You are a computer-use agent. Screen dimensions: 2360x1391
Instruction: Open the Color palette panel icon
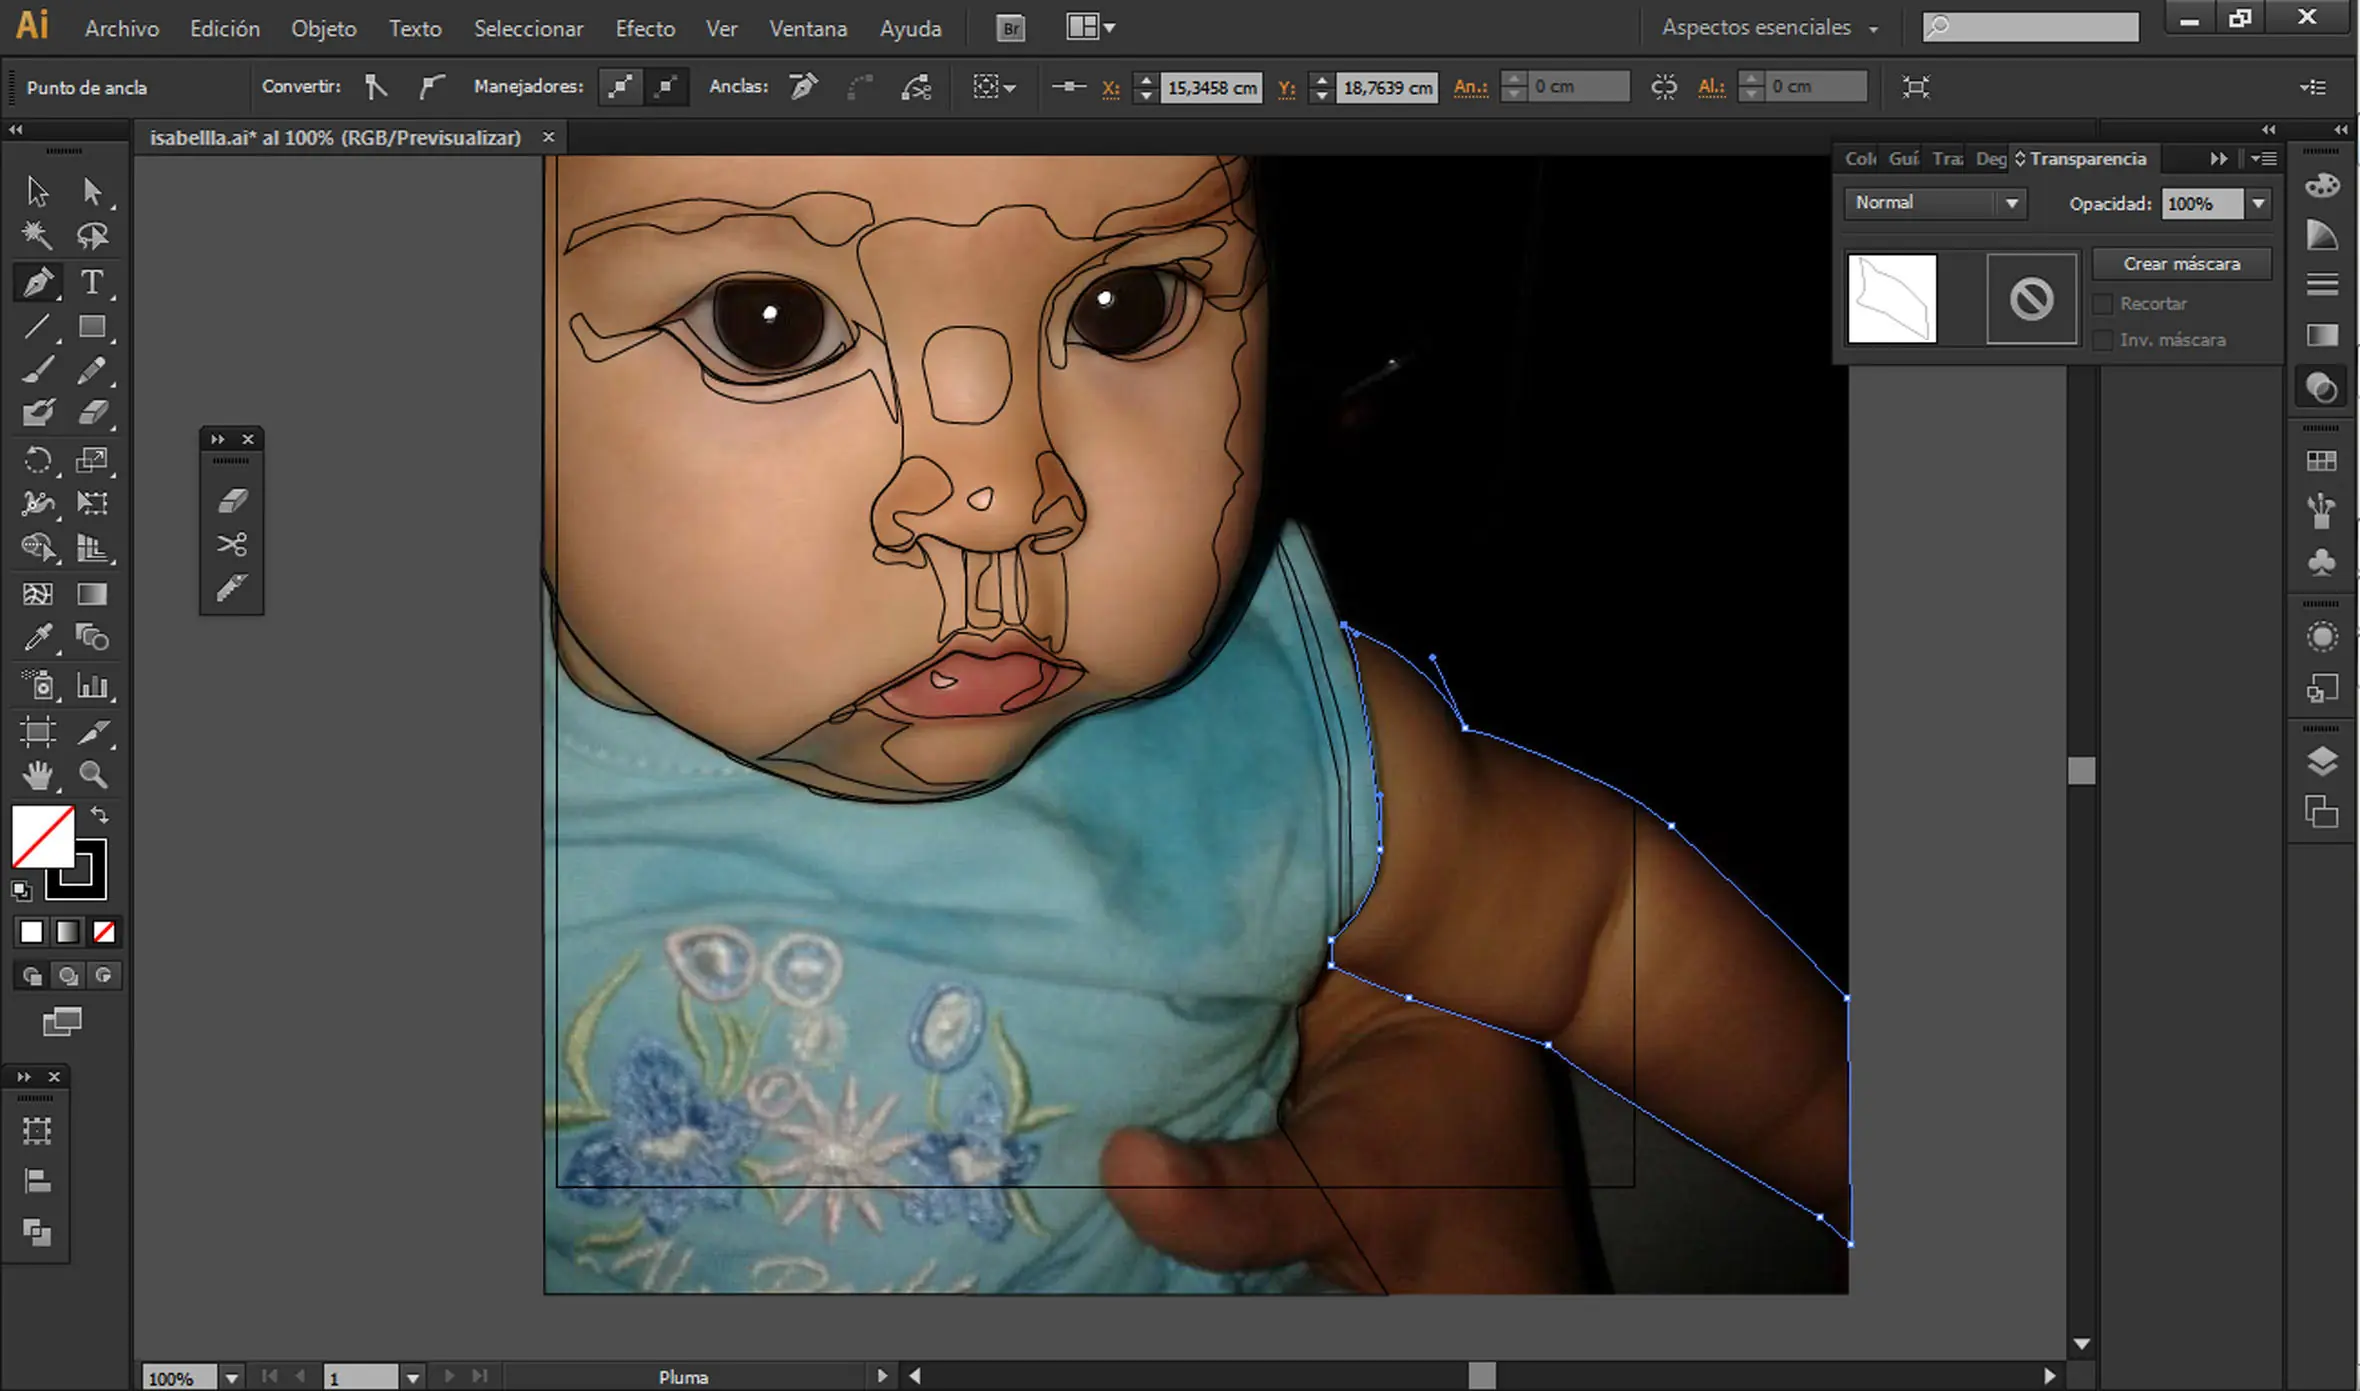click(x=2322, y=186)
